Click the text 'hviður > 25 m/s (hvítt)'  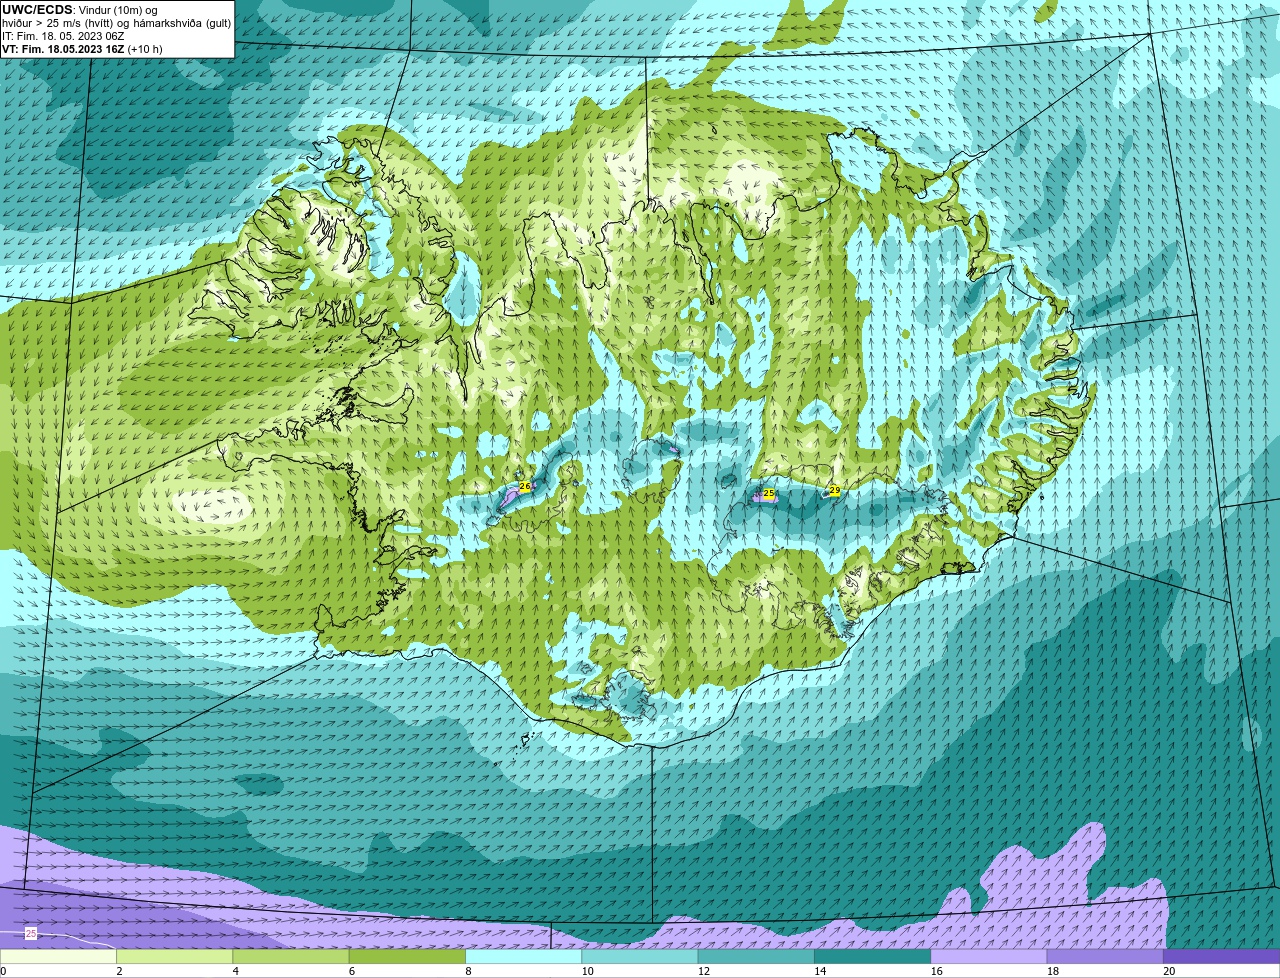[x=58, y=23]
